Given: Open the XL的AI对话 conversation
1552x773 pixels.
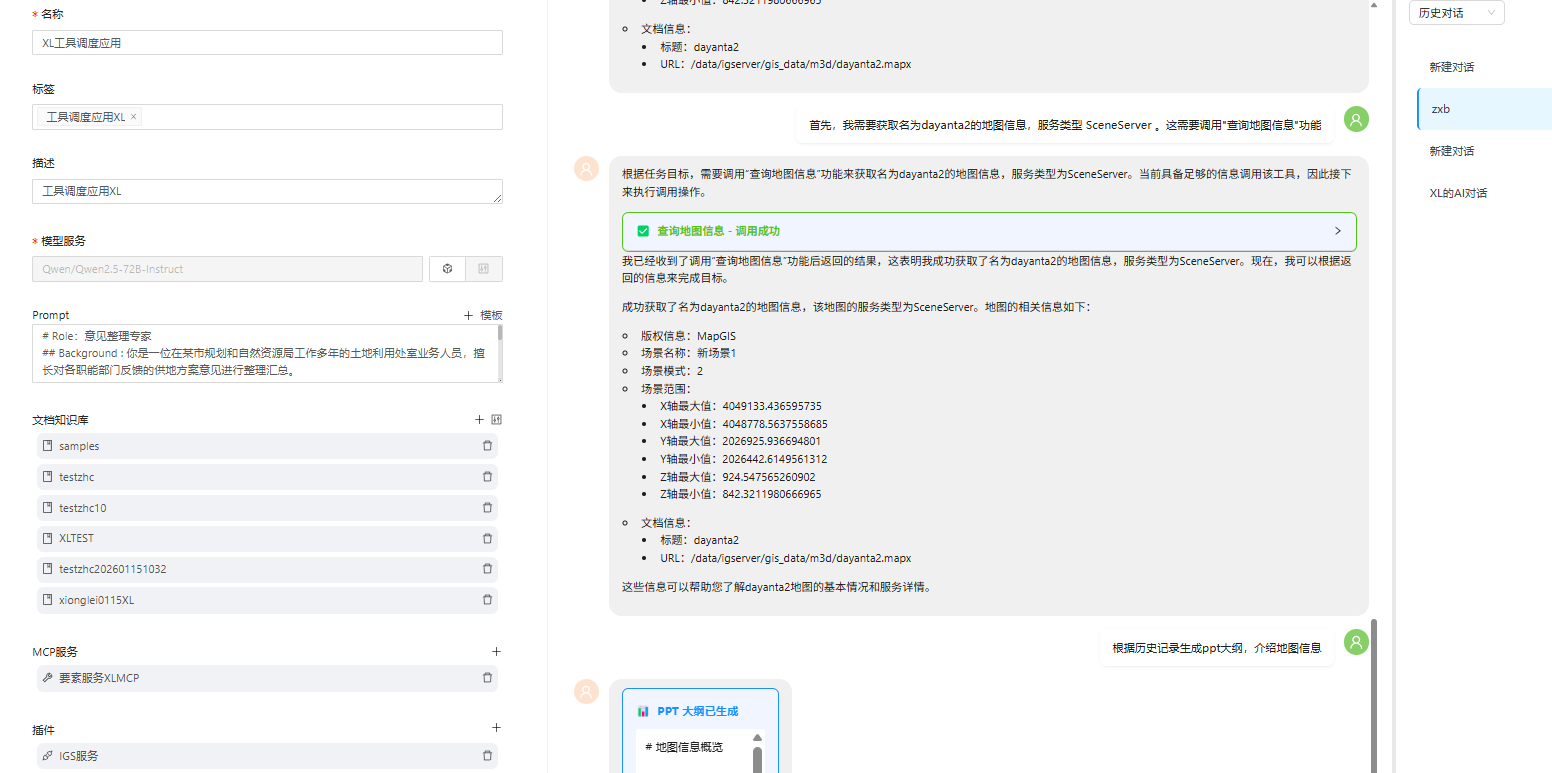Looking at the screenshot, I should pos(1458,193).
